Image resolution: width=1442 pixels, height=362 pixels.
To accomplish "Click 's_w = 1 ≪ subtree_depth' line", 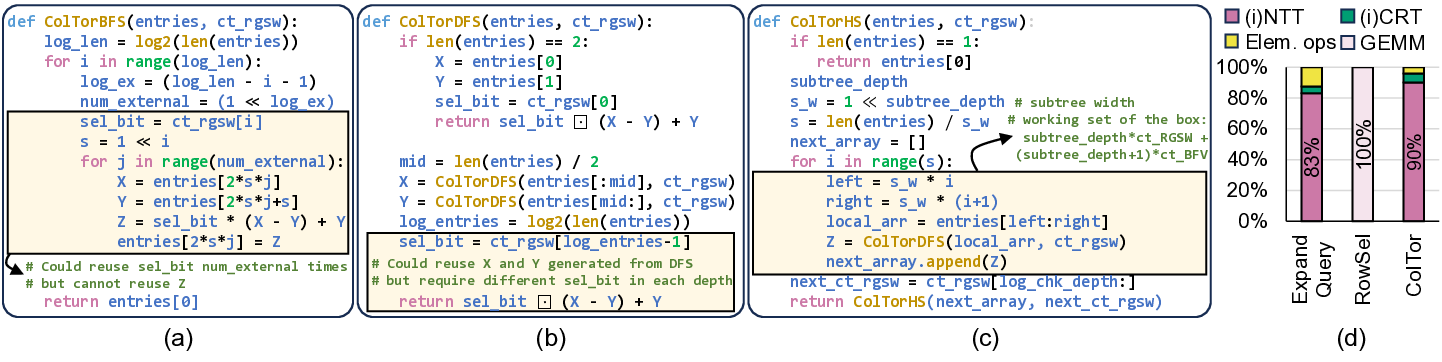I will (x=897, y=101).
